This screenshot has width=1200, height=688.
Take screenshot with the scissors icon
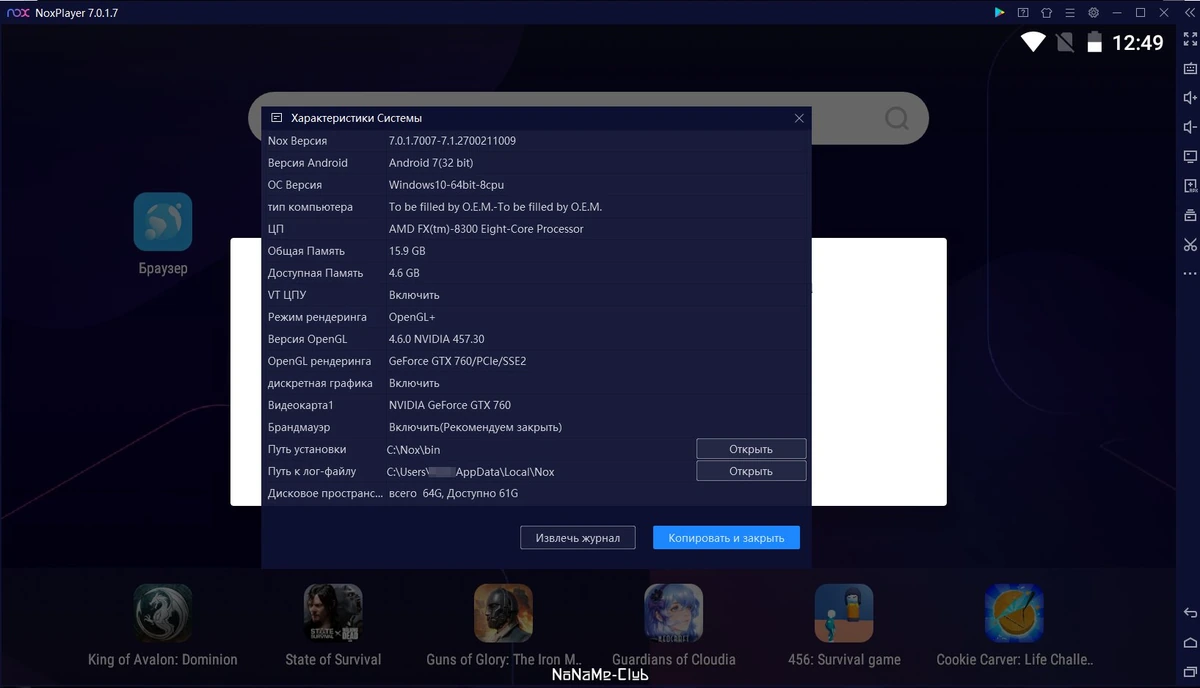1190,244
